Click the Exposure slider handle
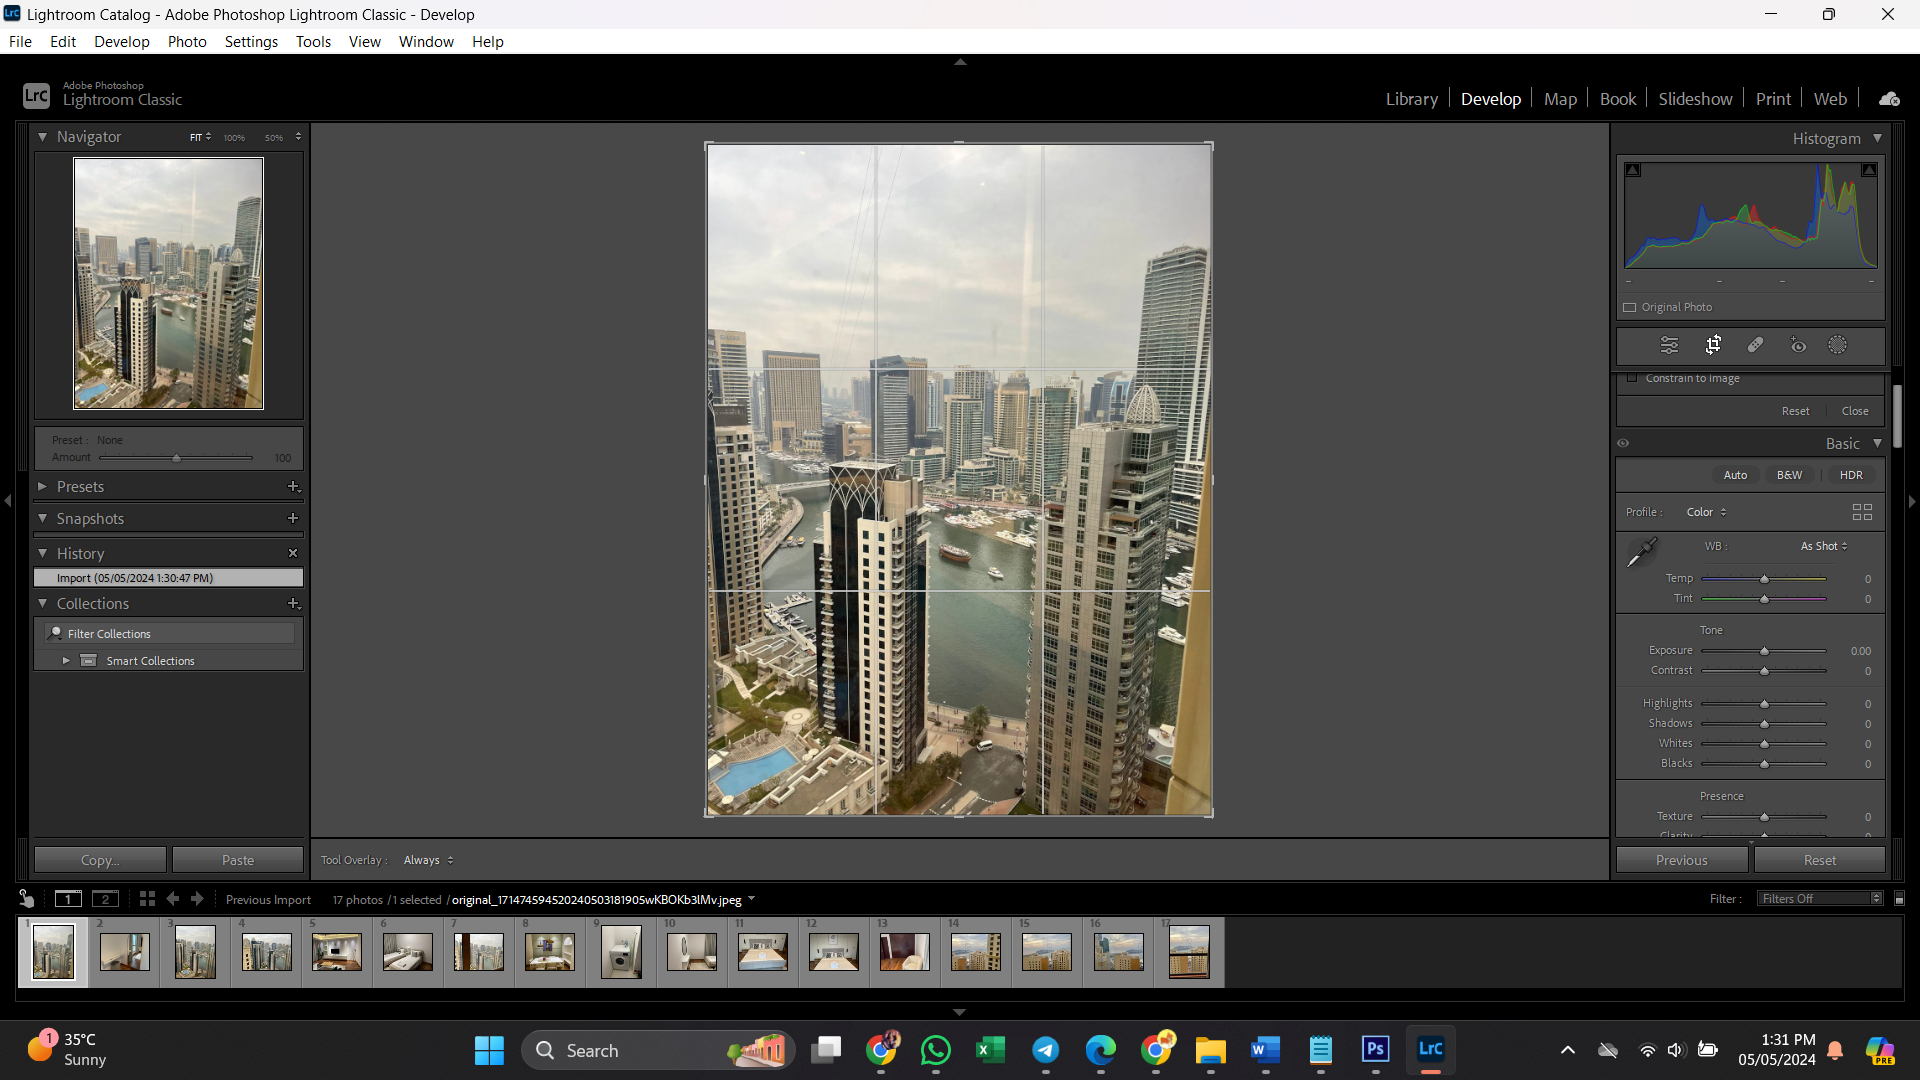1920x1080 pixels. pos(1764,651)
